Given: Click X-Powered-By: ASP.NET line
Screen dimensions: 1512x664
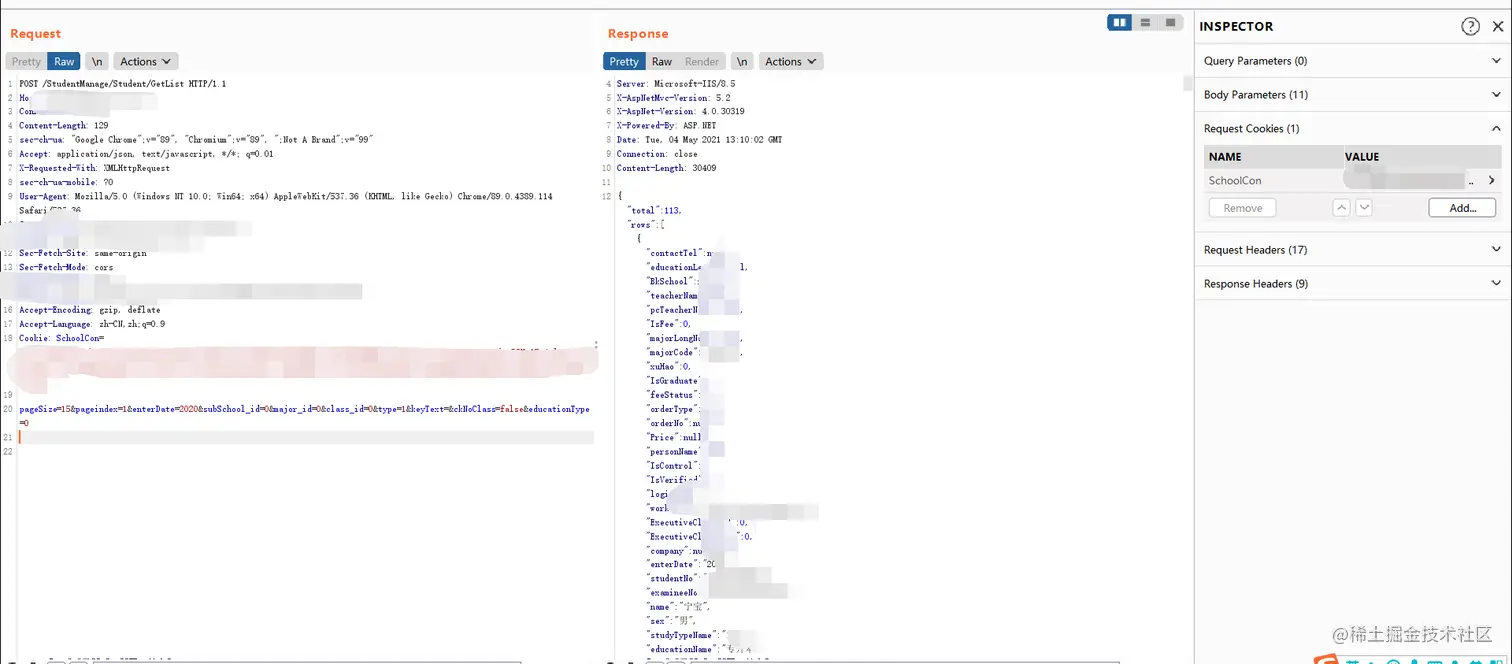Looking at the screenshot, I should pyautogui.click(x=666, y=126).
